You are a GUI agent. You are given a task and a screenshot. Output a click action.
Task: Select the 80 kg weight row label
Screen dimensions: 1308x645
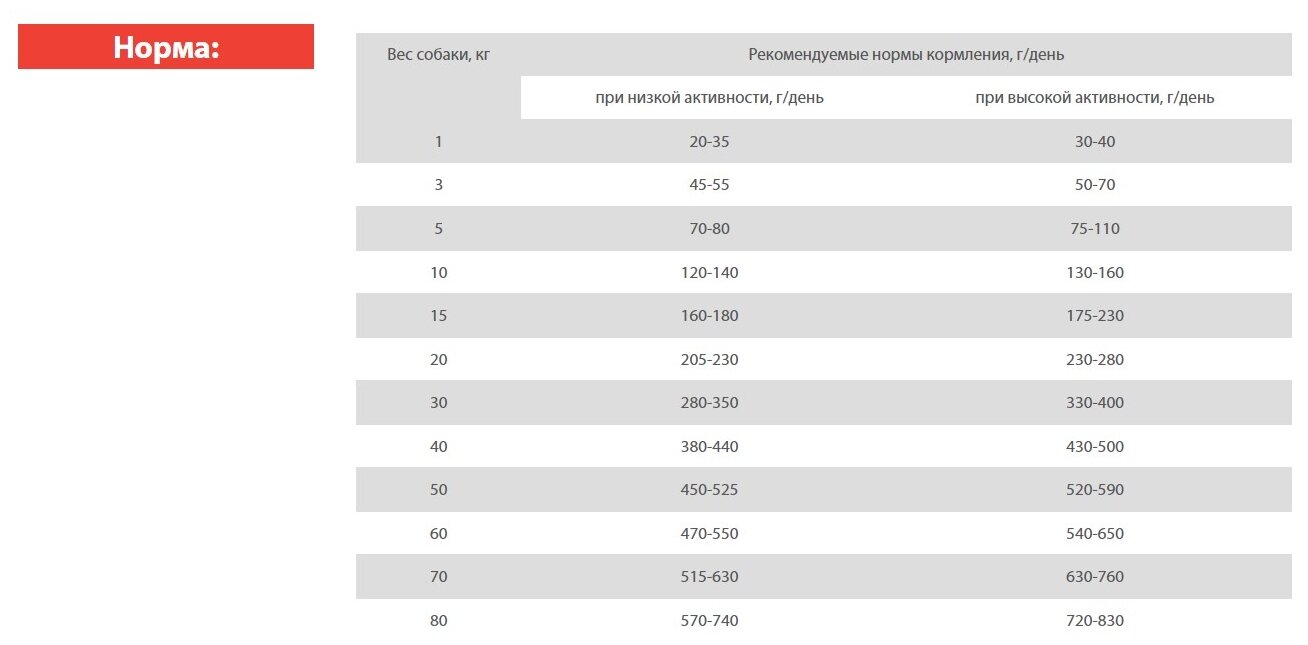click(x=438, y=621)
